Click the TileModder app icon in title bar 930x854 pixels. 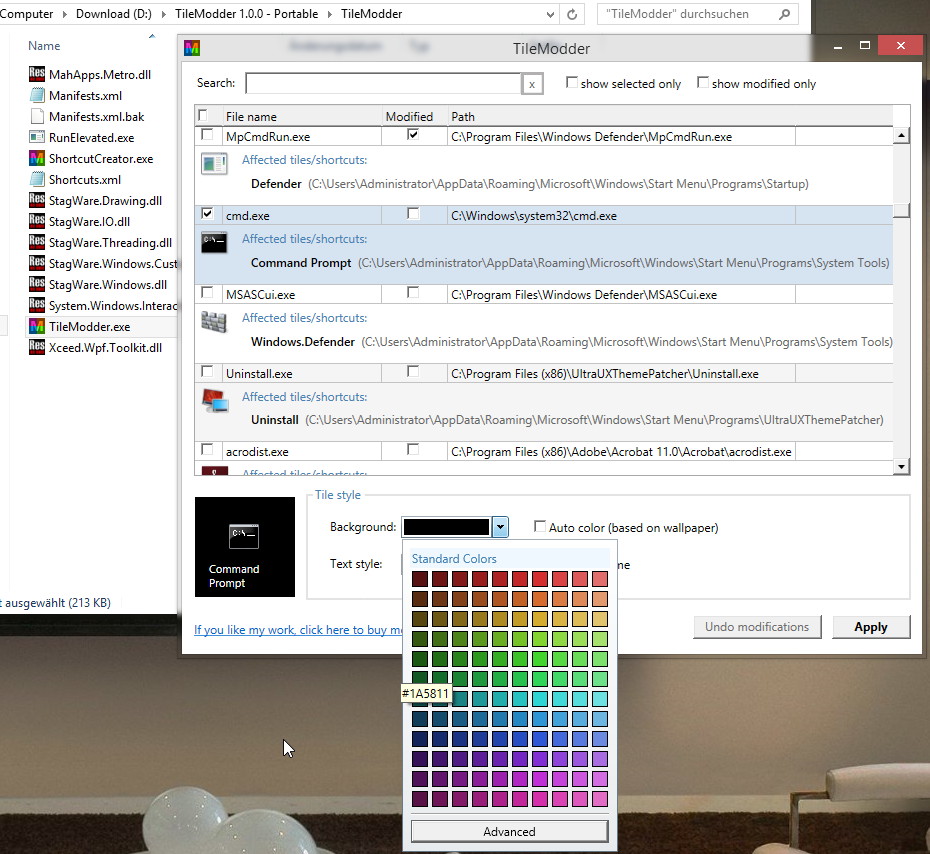(x=192, y=48)
